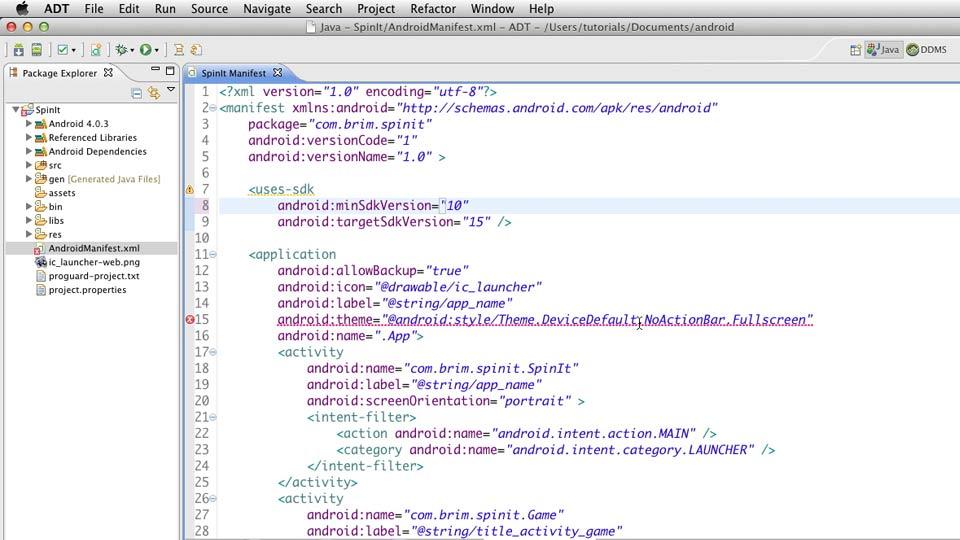Expand the bin folder
This screenshot has width=960, height=540.
coord(28,206)
